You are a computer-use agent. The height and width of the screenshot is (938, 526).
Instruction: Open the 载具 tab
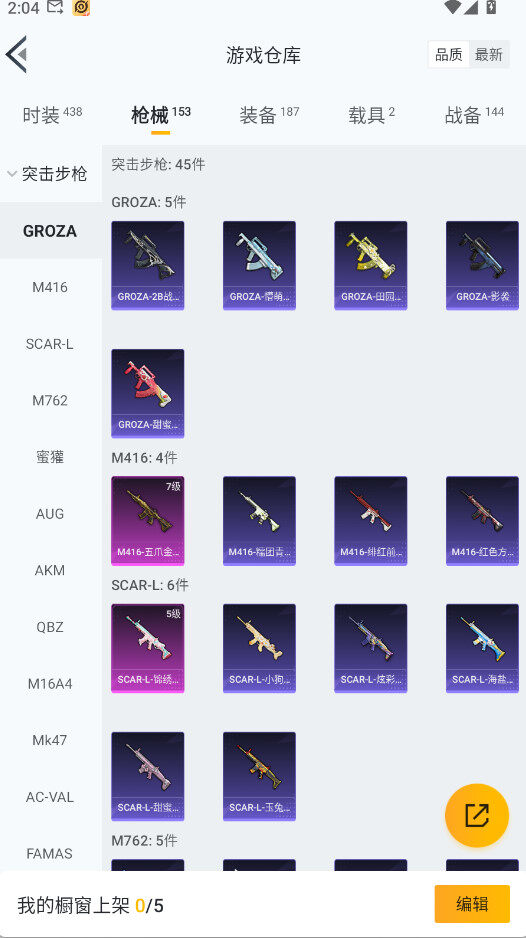372,114
